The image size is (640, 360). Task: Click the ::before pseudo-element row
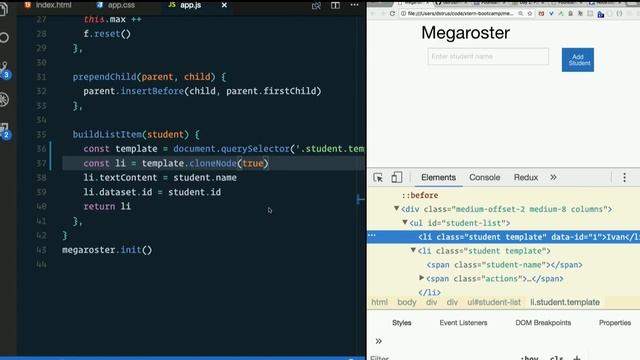pyautogui.click(x=420, y=196)
